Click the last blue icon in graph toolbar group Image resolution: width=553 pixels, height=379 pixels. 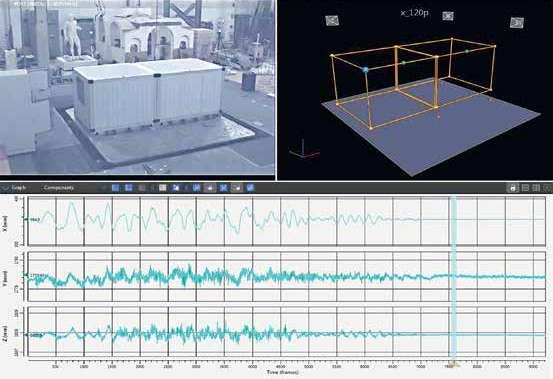coord(250,188)
